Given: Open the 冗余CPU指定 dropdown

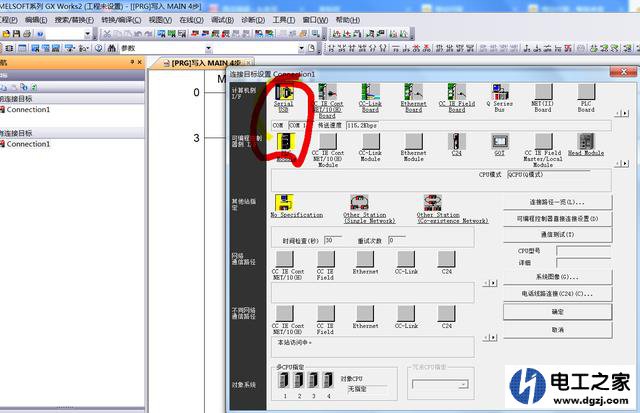Looking at the screenshot, I should (463, 384).
